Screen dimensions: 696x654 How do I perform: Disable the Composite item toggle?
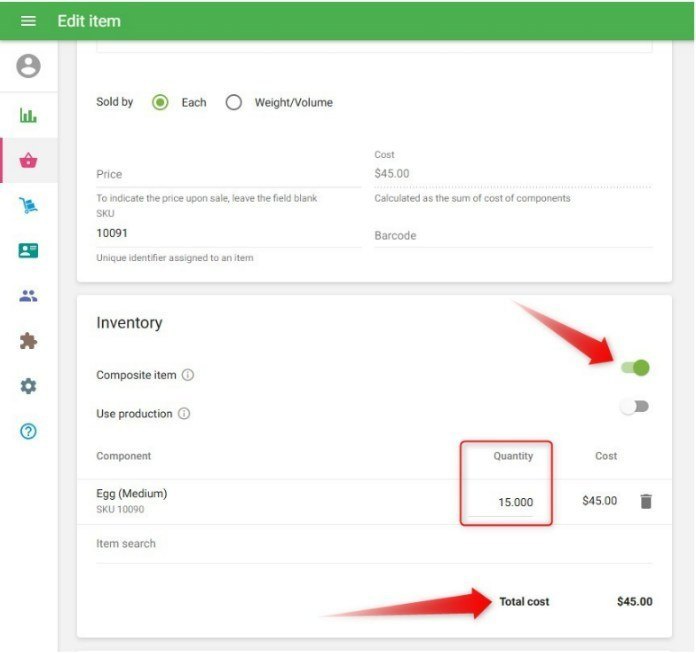point(635,368)
